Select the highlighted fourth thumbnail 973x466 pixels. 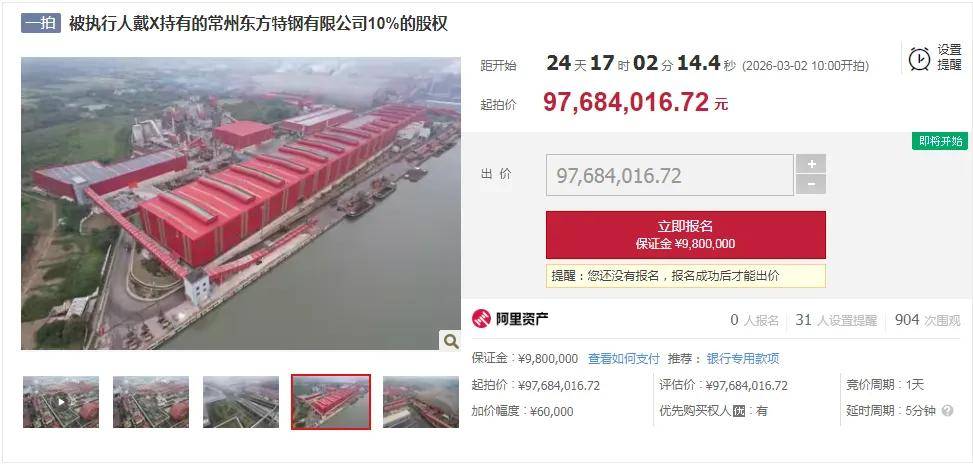[331, 401]
